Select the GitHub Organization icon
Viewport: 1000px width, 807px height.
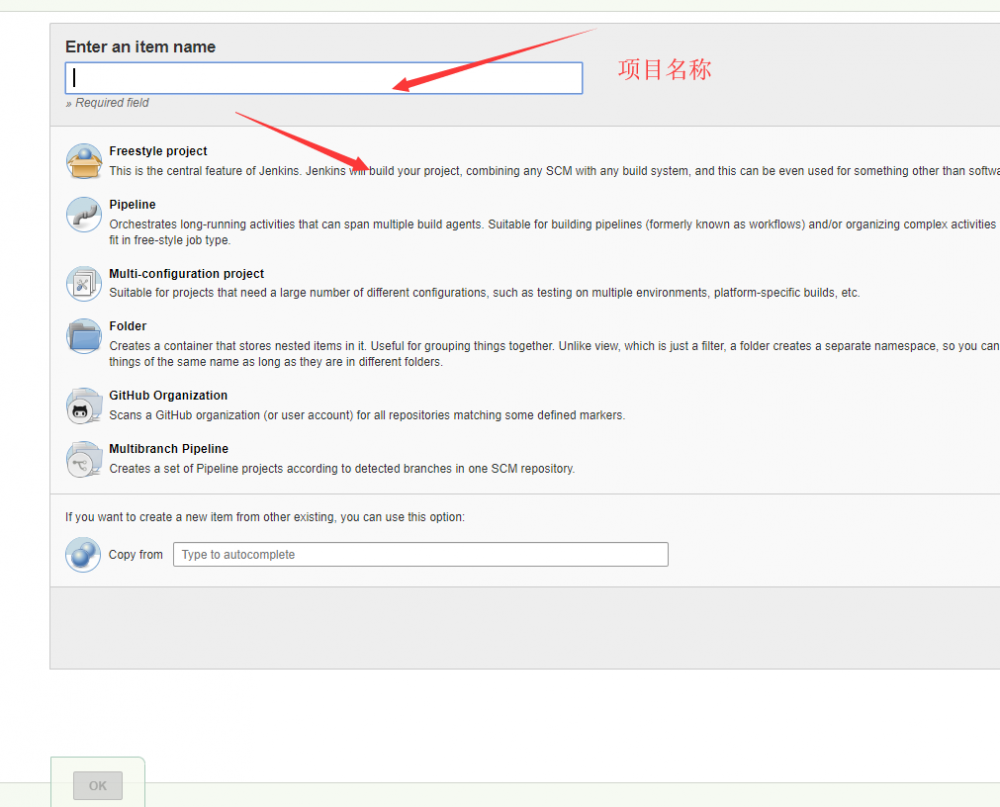click(84, 405)
